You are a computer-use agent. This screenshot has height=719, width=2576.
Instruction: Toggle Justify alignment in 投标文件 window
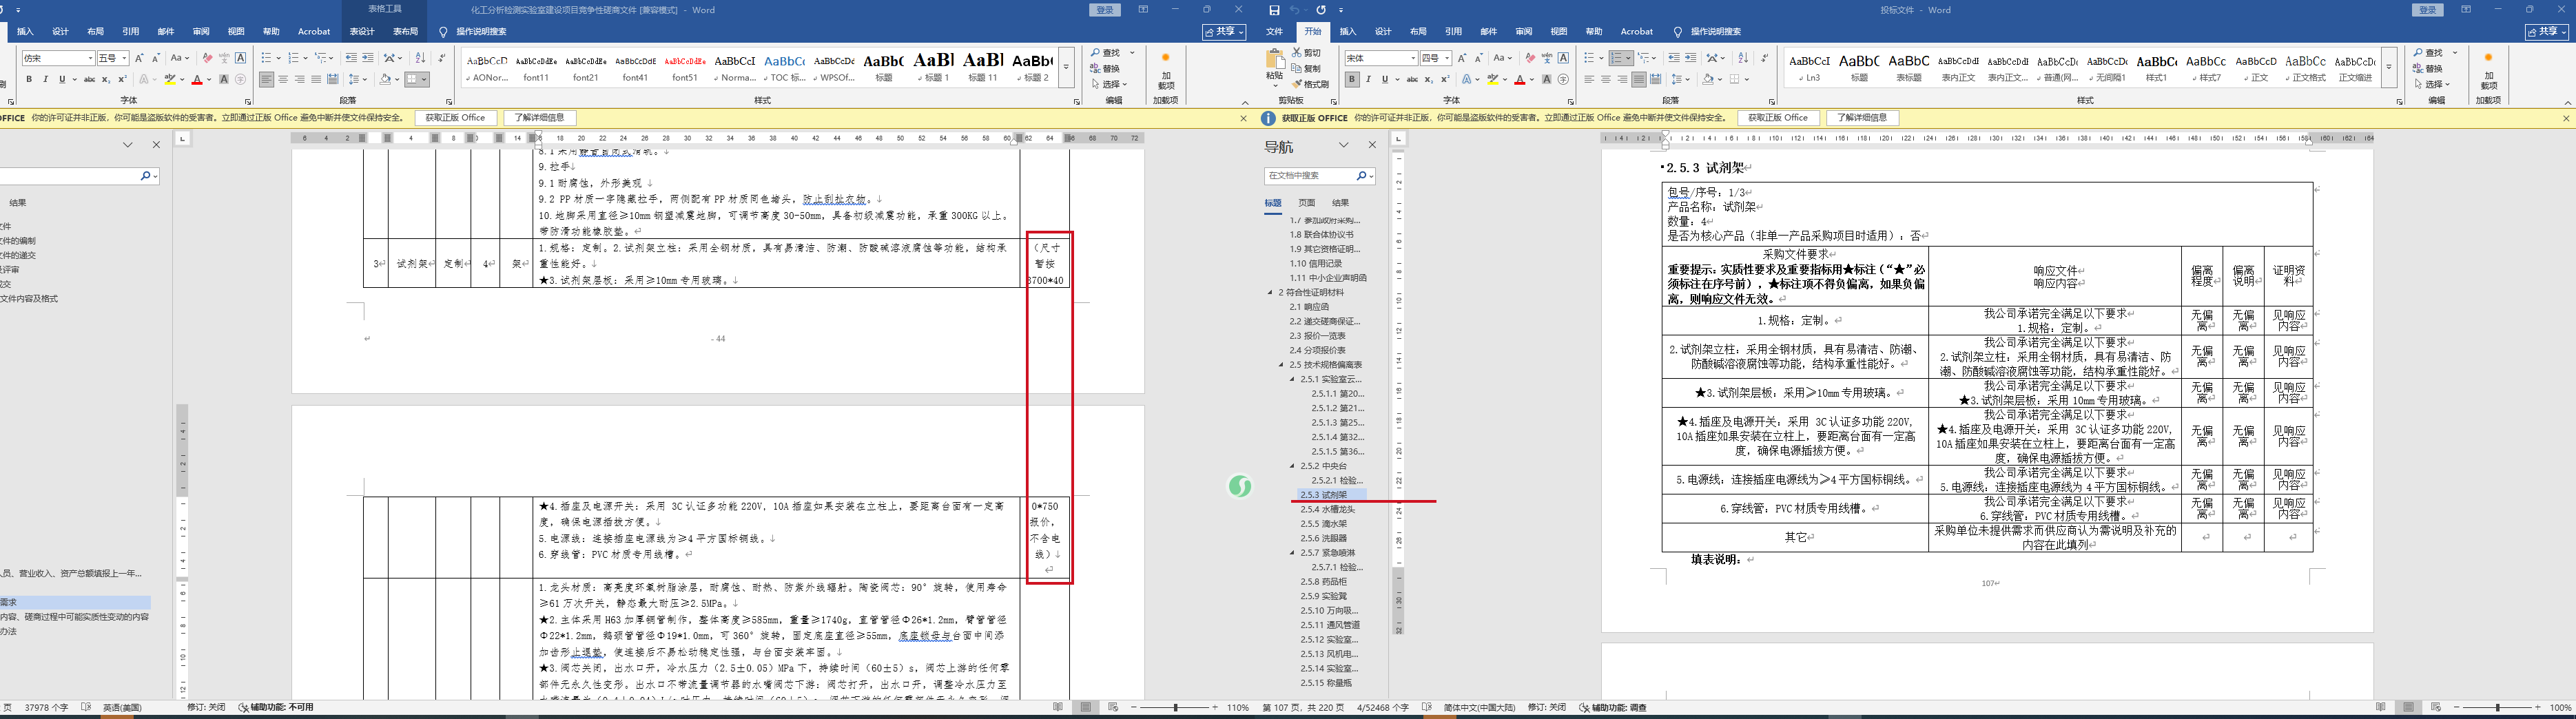pos(1638,80)
